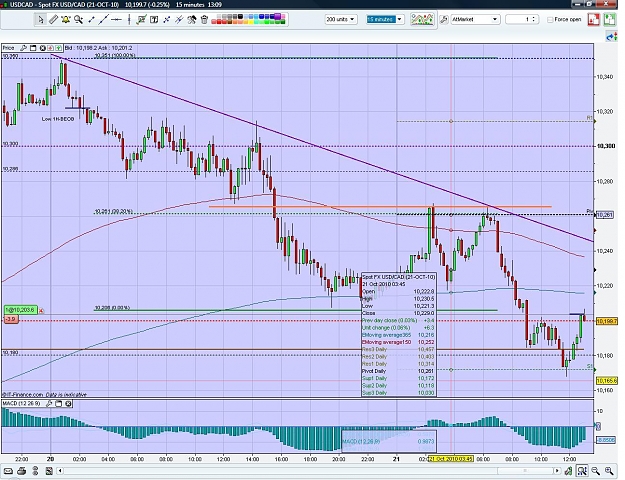Open the AtMarket order type dropdown
625x480 pixels.
click(475, 19)
